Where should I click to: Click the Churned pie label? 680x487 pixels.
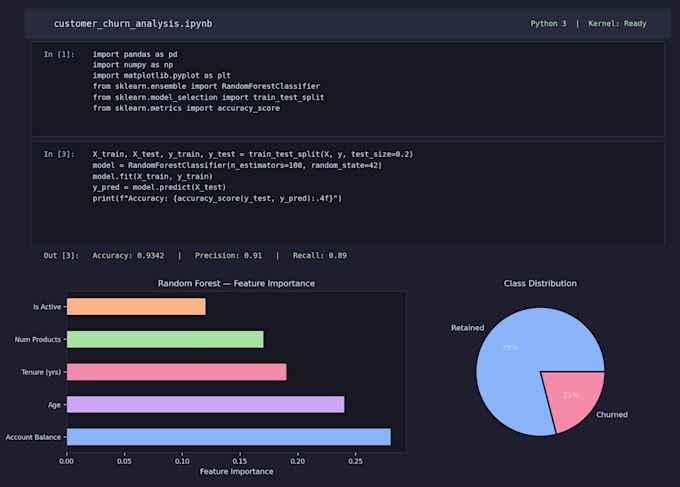pyautogui.click(x=611, y=415)
